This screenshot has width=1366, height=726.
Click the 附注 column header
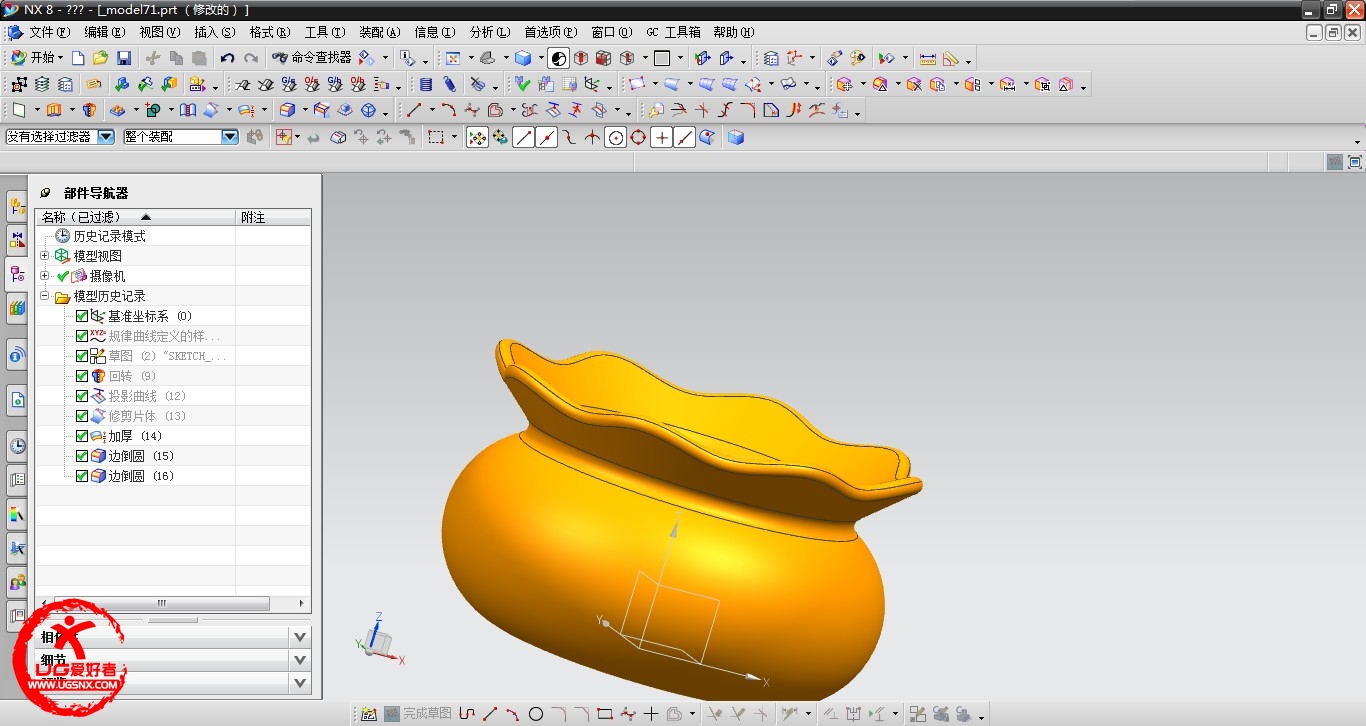273,217
